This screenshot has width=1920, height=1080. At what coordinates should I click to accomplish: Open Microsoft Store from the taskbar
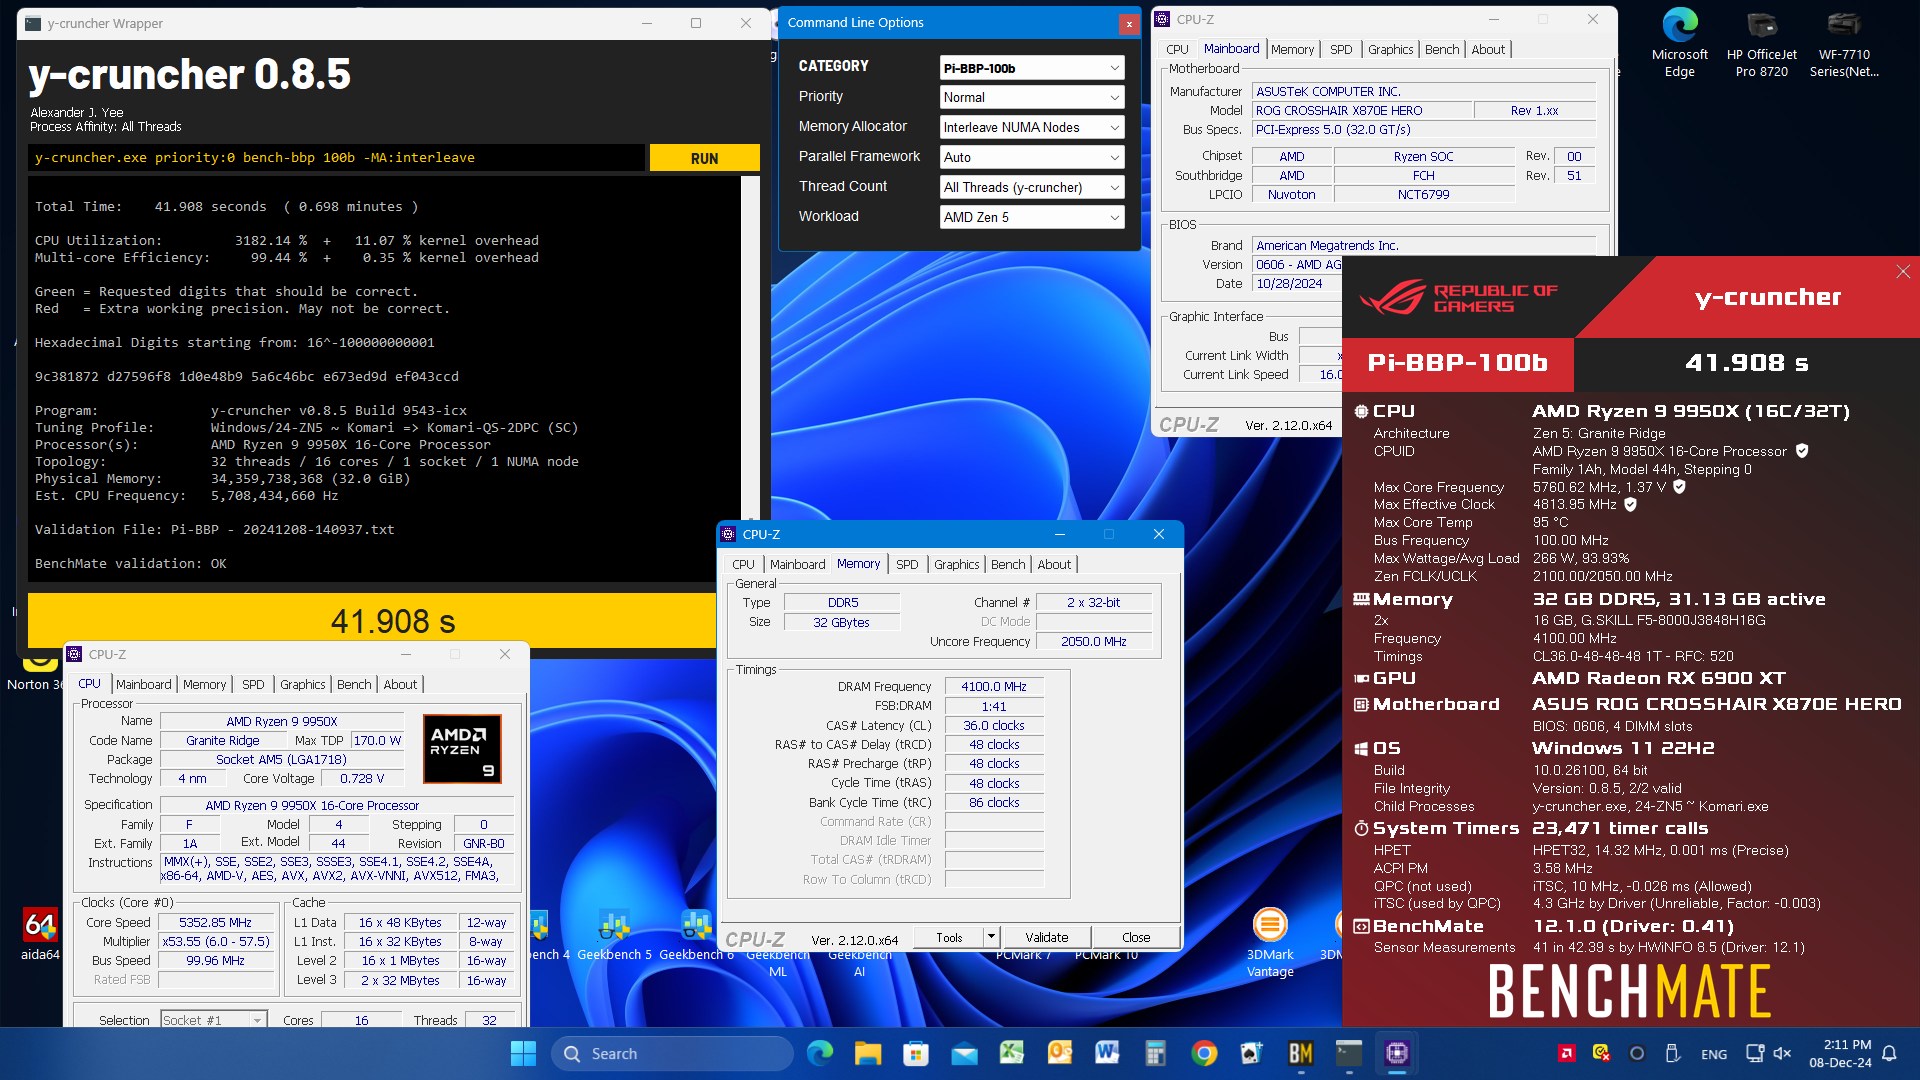click(916, 1053)
